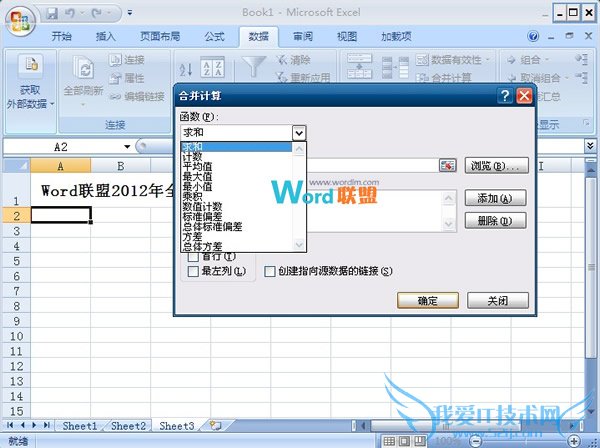Click the 添加(A) button

coord(495,198)
